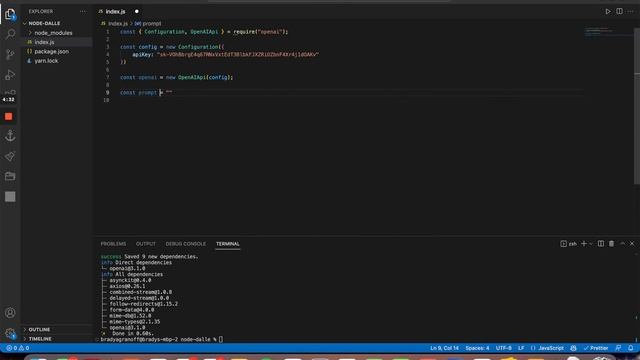
Task: Open the feedback status bar icon
Action: [x=618, y=348]
